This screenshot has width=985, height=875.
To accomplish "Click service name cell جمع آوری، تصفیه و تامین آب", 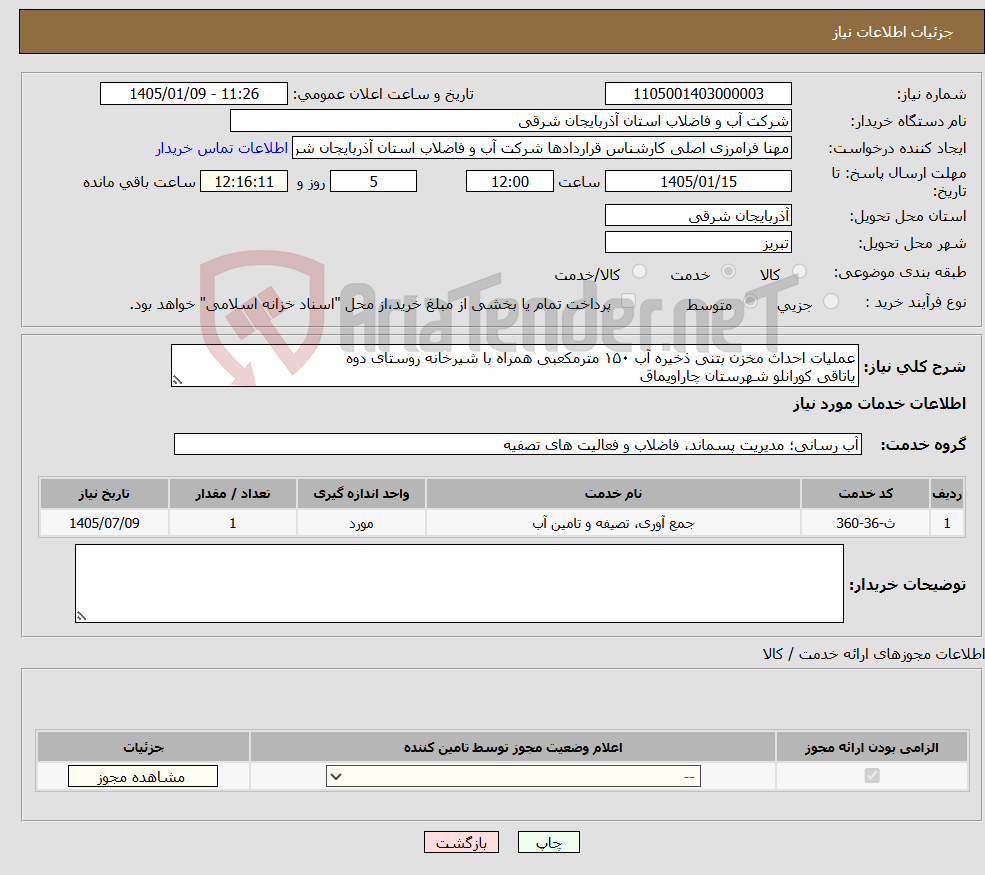I will pyautogui.click(x=613, y=523).
